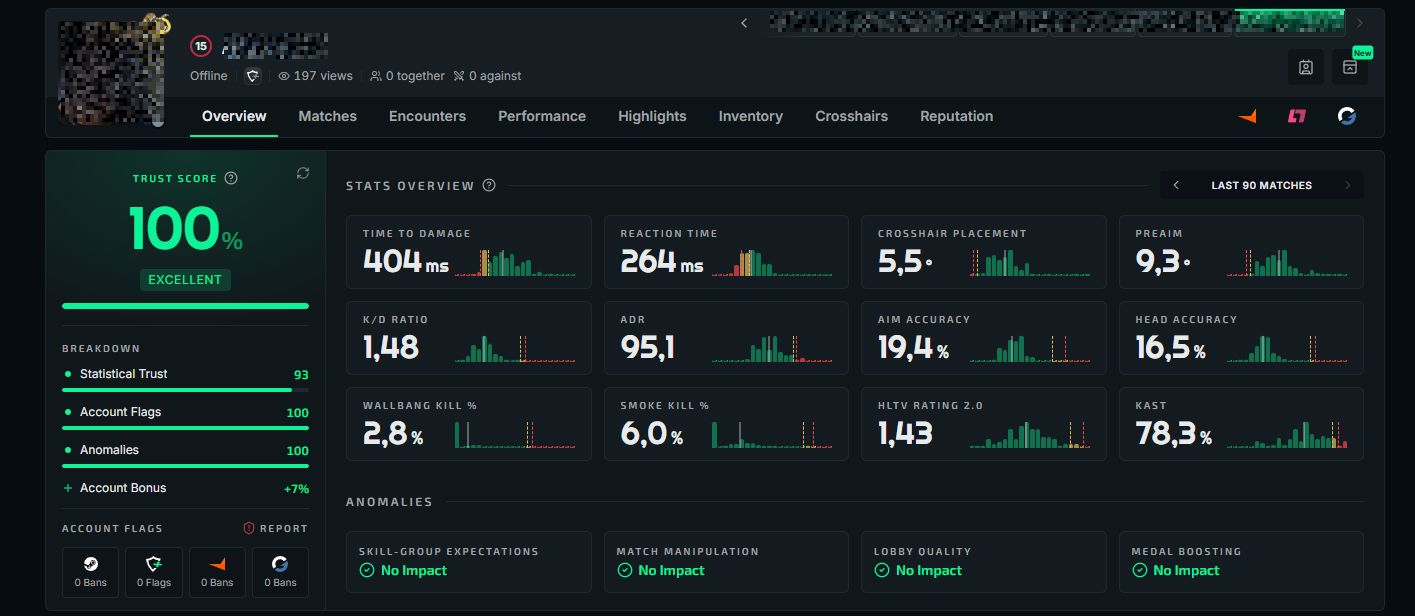1415x616 pixels.
Task: Click the shield badge next to Offline
Action: 253,76
